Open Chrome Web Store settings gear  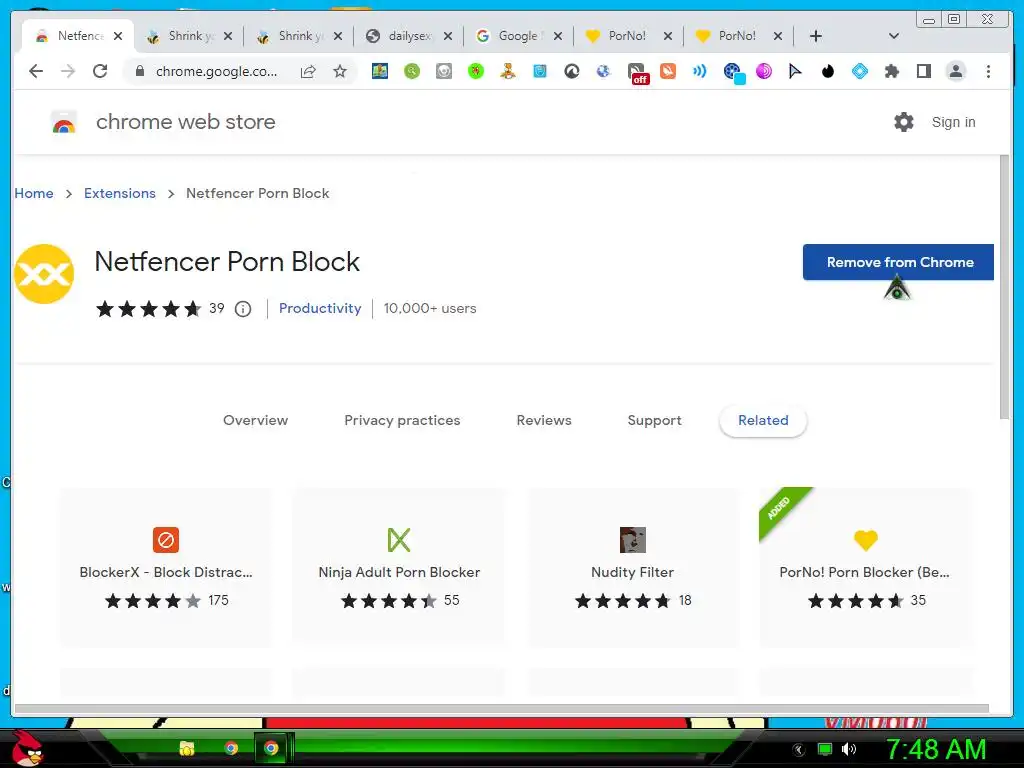(x=904, y=121)
